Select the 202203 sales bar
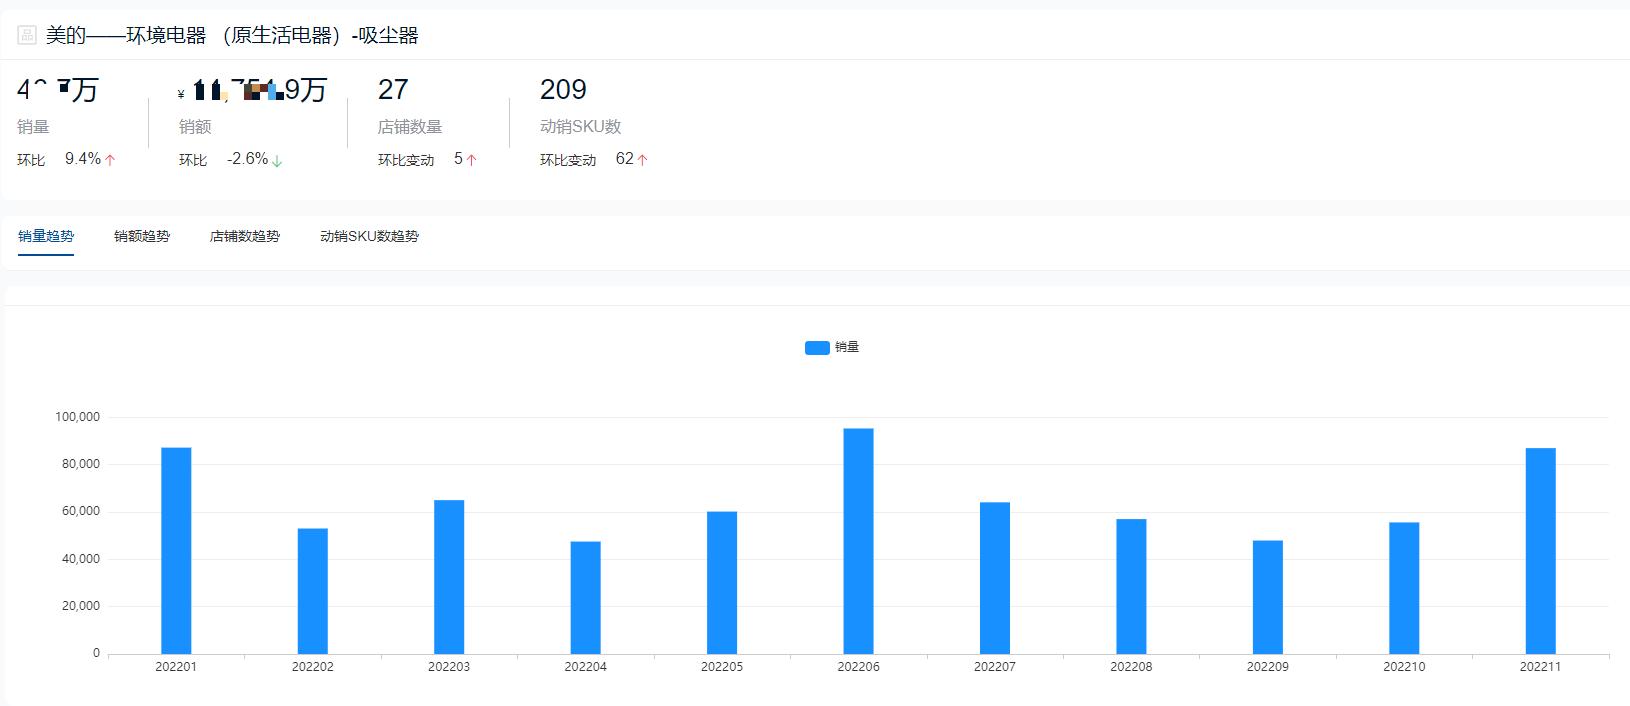1630x706 pixels. tap(449, 577)
